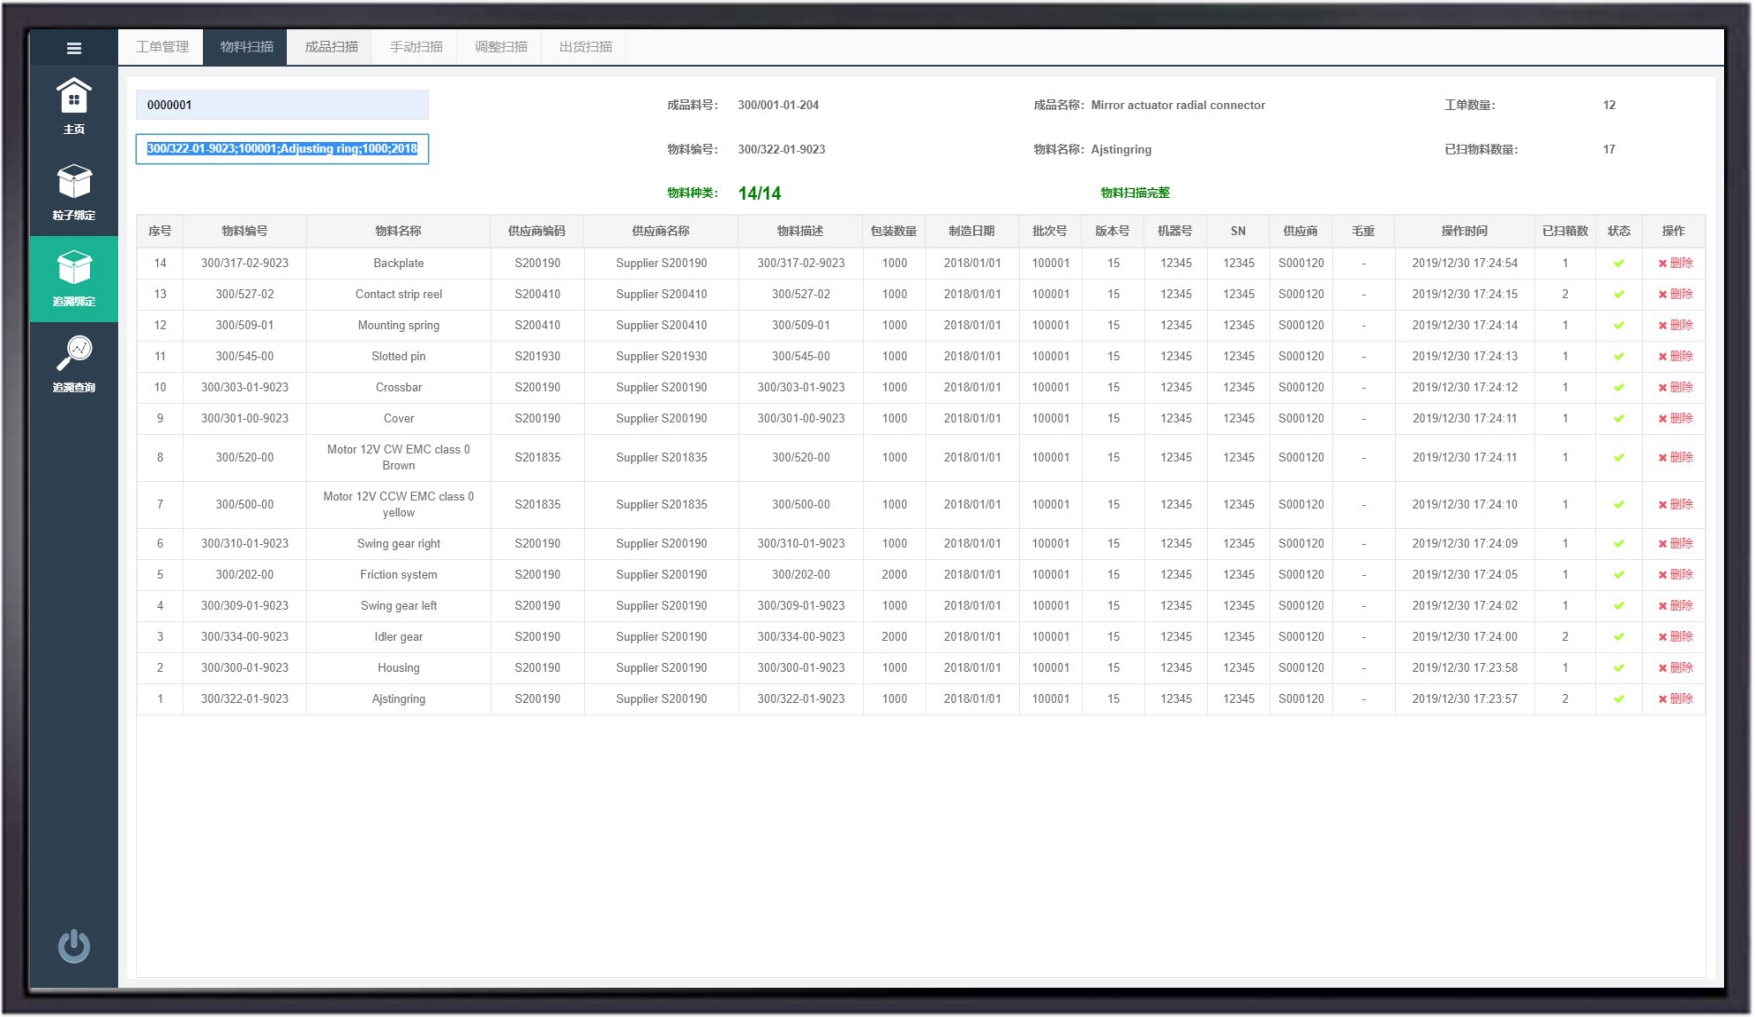Delete the Backplate row
Viewport: 1755px width, 1017px height.
point(1676,263)
